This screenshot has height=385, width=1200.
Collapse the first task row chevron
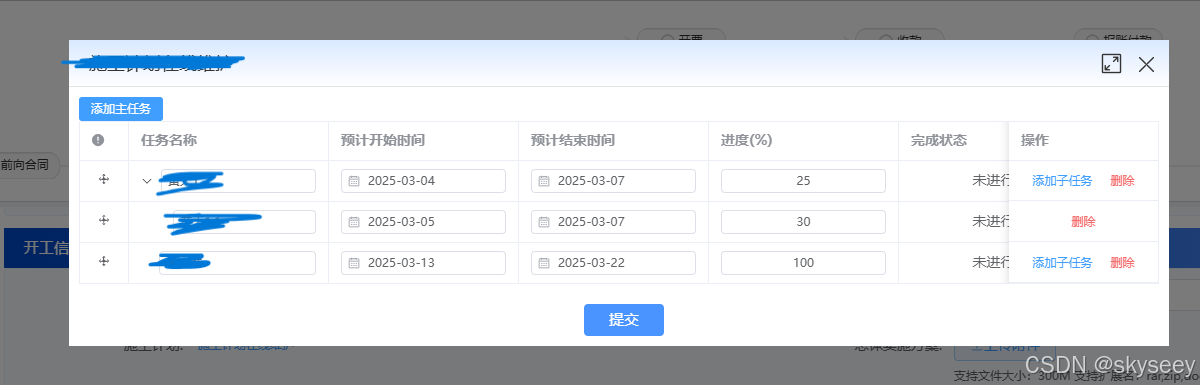point(147,181)
